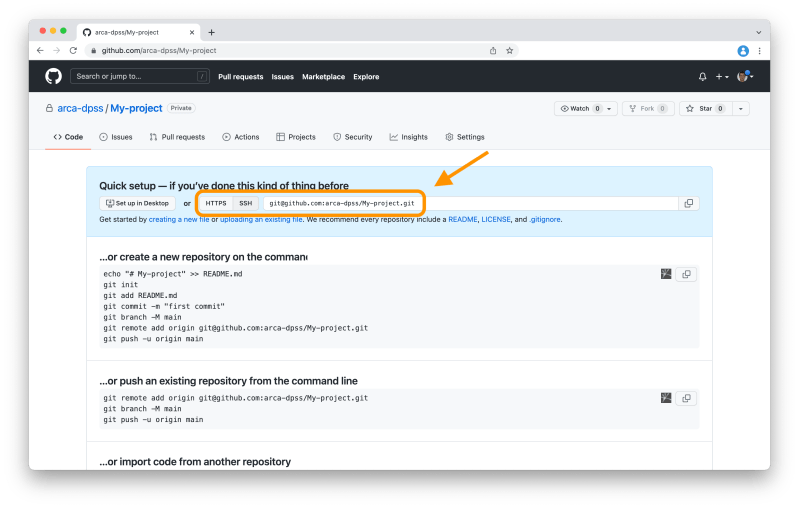
Task: Reload the page in browser
Action: tap(73, 50)
